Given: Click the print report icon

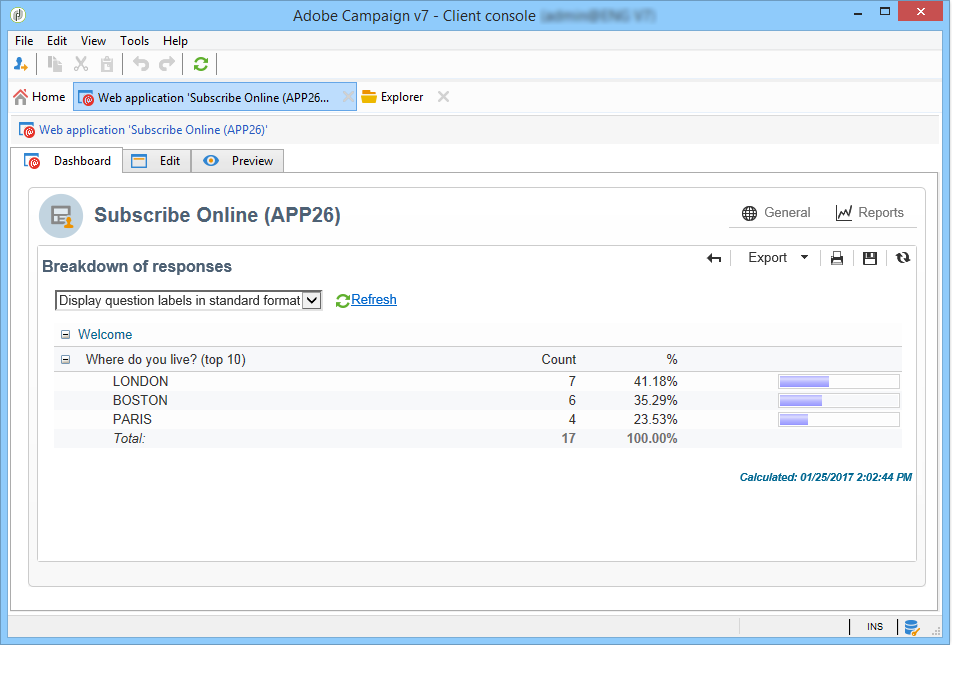Looking at the screenshot, I should point(837,258).
